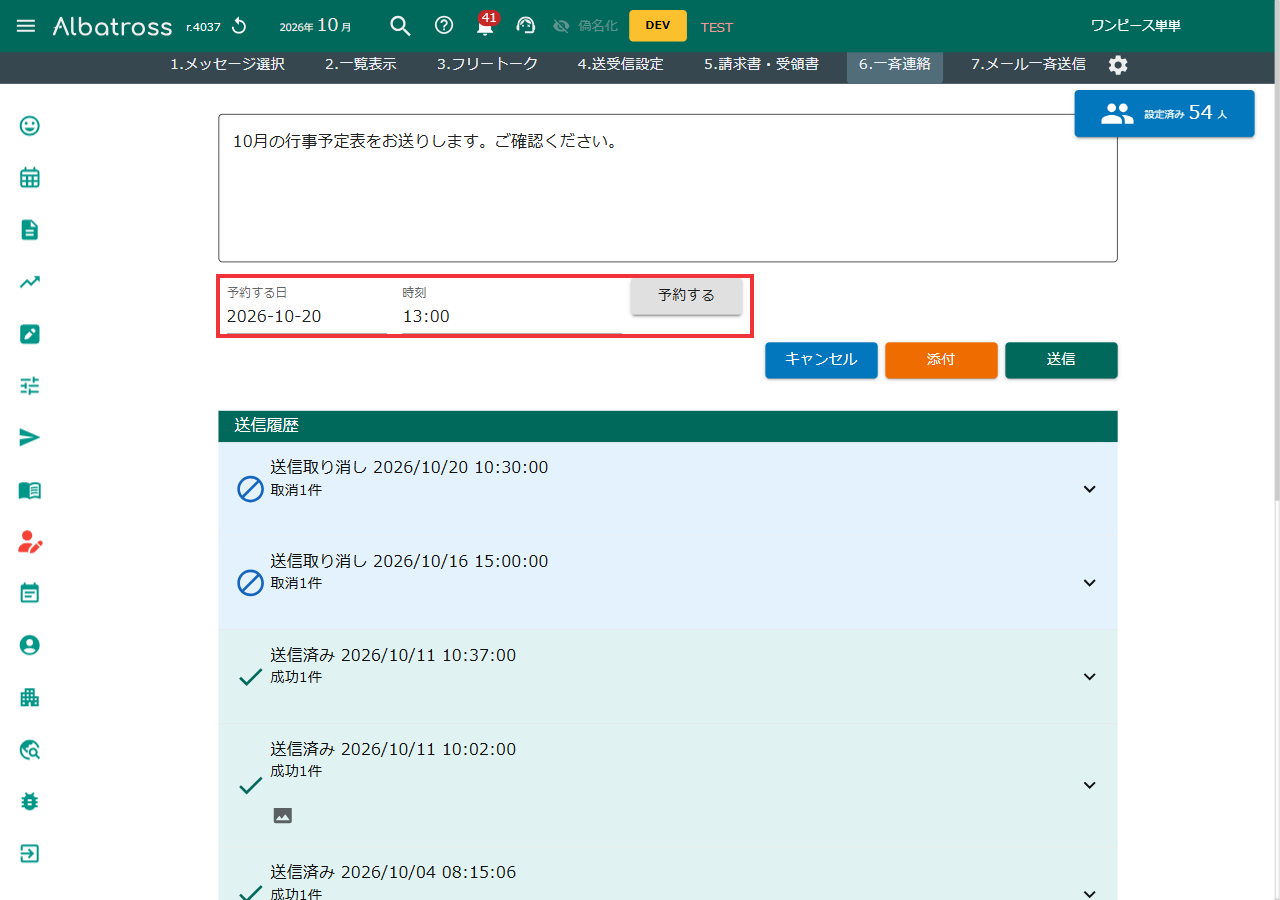Open the globe search sidebar icon
The width and height of the screenshot is (1280, 900).
(x=30, y=750)
